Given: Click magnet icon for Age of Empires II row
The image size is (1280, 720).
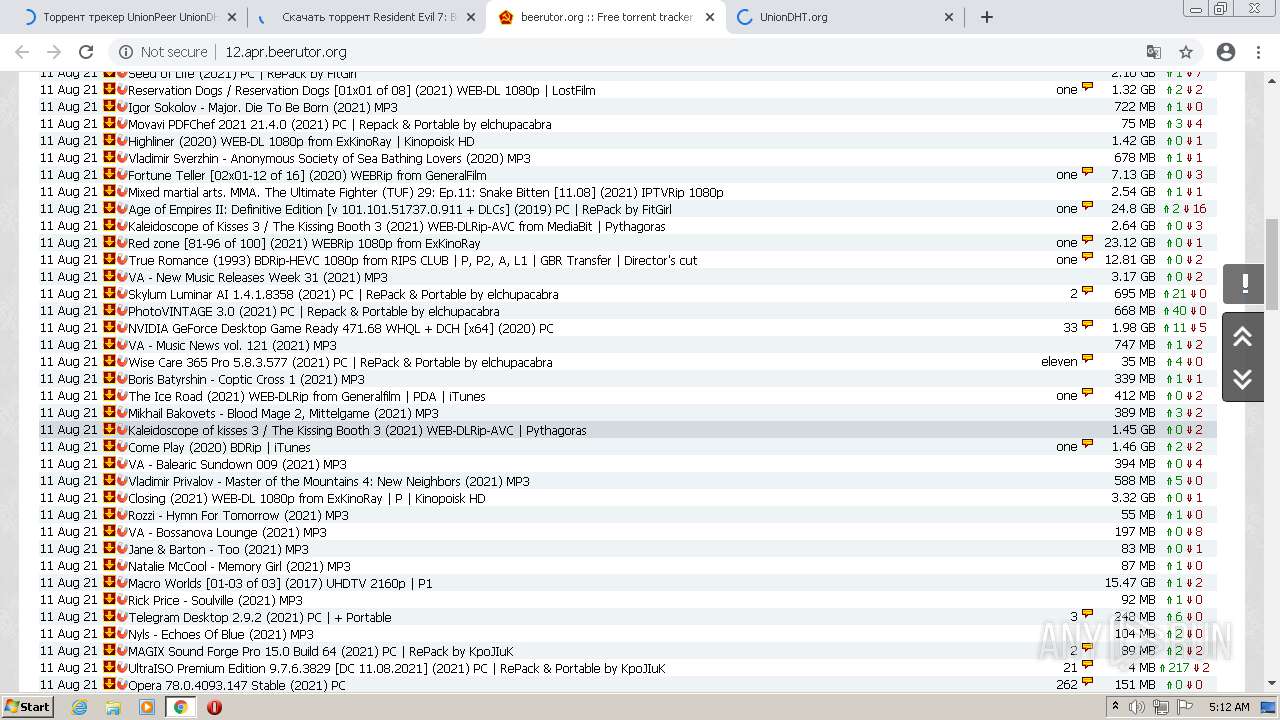Looking at the screenshot, I should [122, 208].
